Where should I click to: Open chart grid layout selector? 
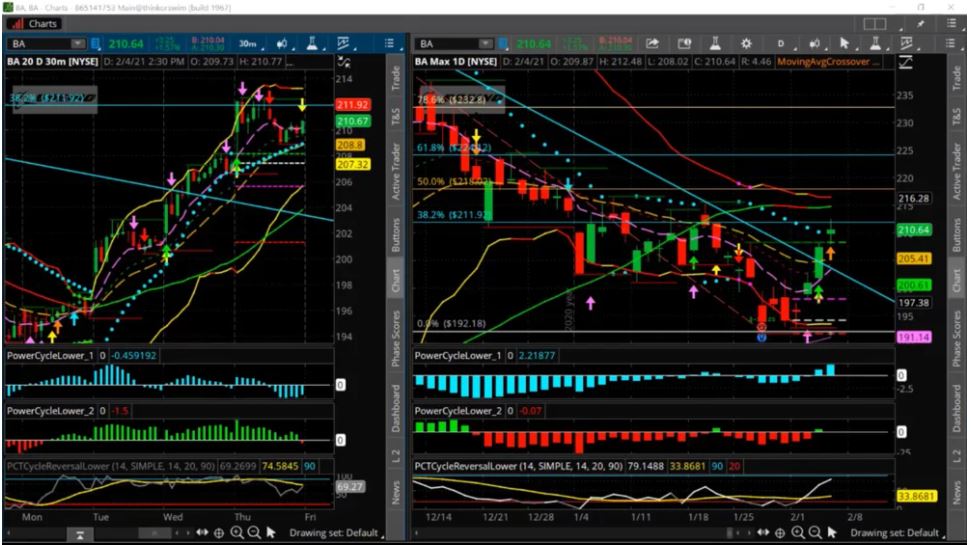tap(875, 24)
